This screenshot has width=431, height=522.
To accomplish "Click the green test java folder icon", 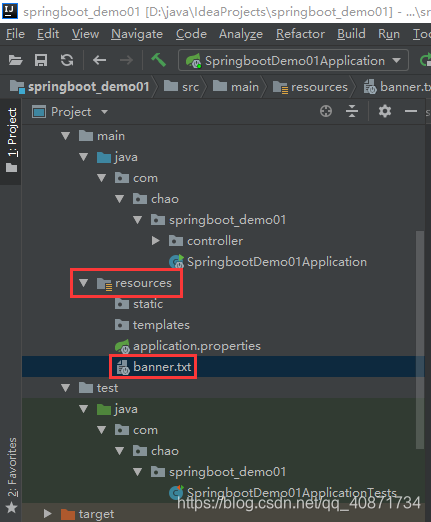I will (x=104, y=409).
